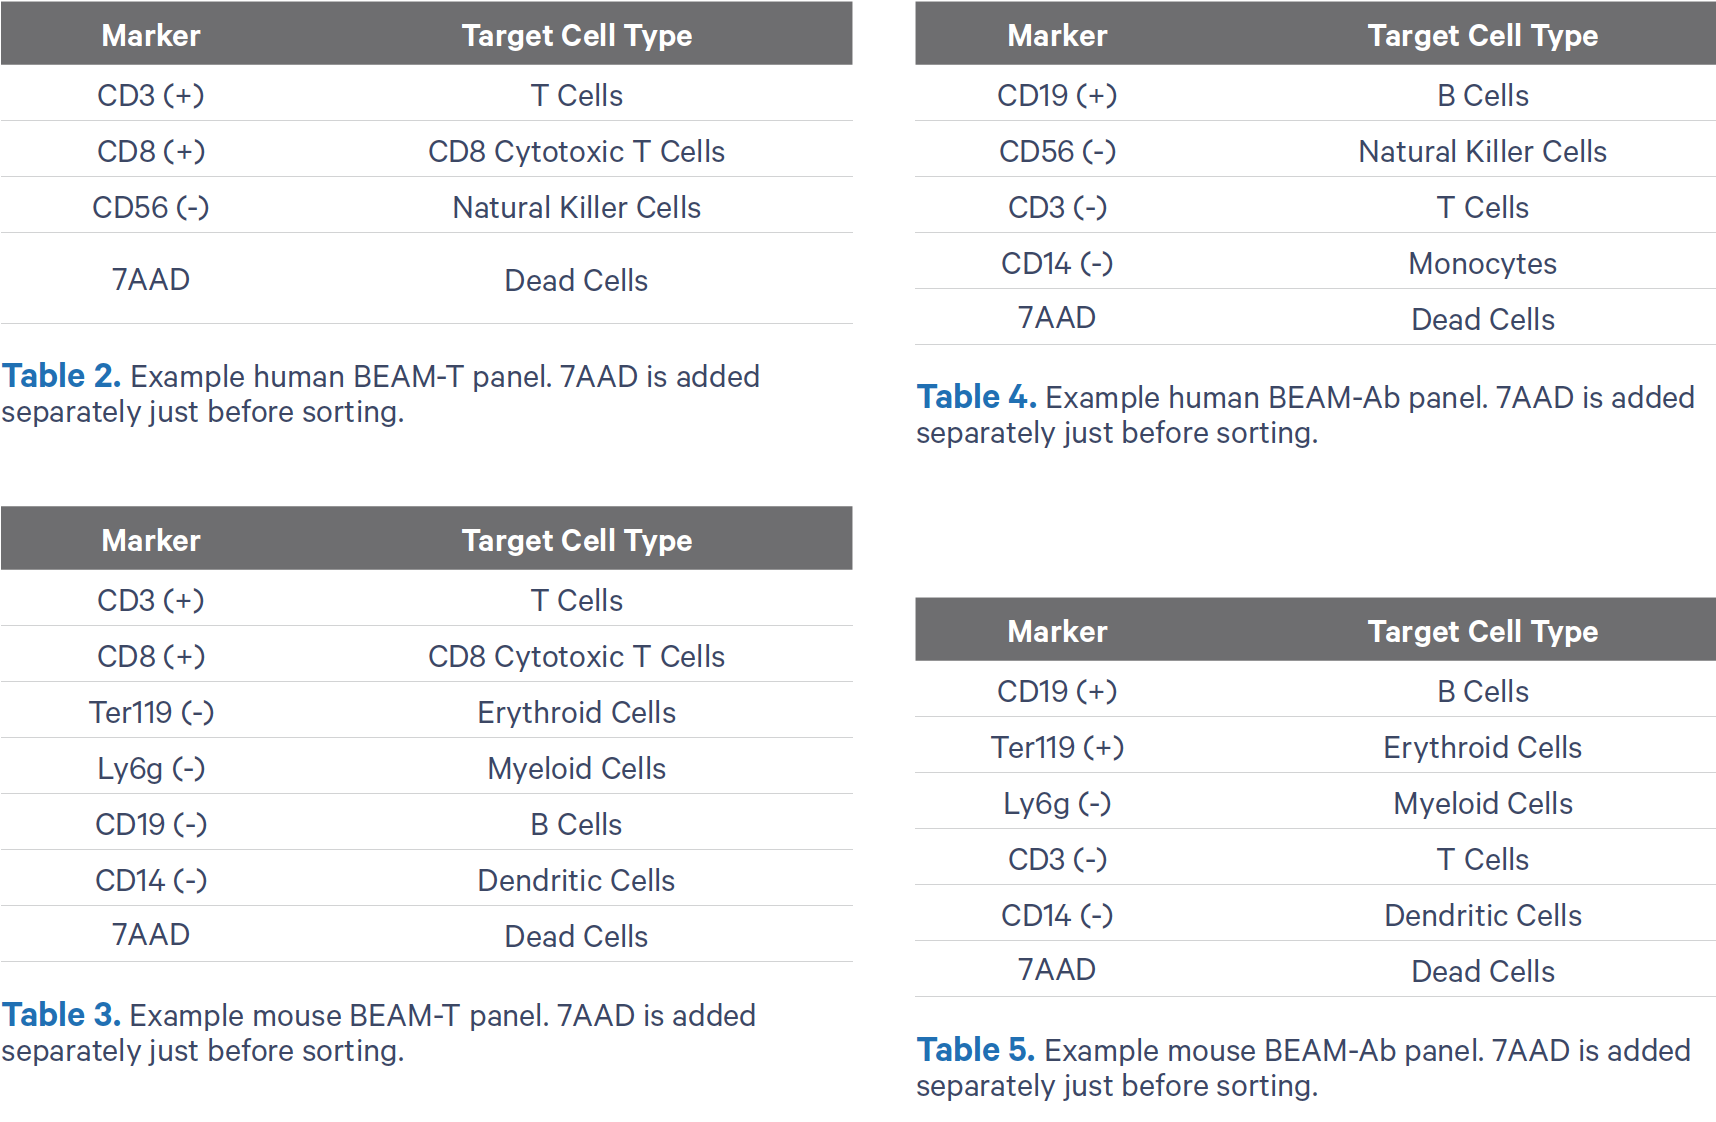The image size is (1716, 1122).
Task: Select Erythroid Cells in Table 5
Action: click(1483, 747)
